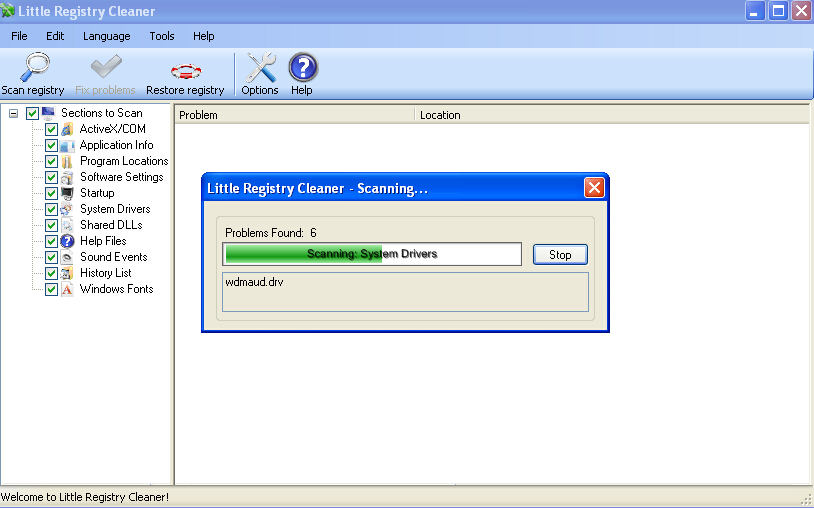The image size is (814, 508).
Task: Uncheck the ActiveX/COM checkbox
Action: [x=51, y=129]
